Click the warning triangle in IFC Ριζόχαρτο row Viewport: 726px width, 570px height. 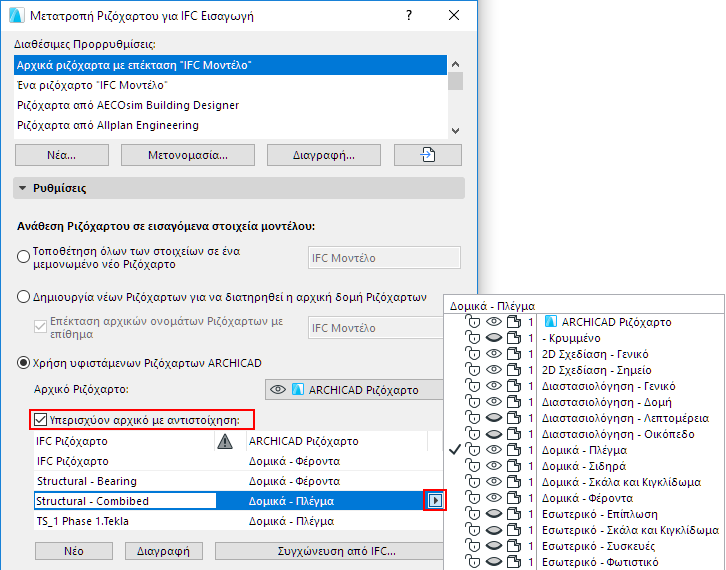tap(225, 441)
